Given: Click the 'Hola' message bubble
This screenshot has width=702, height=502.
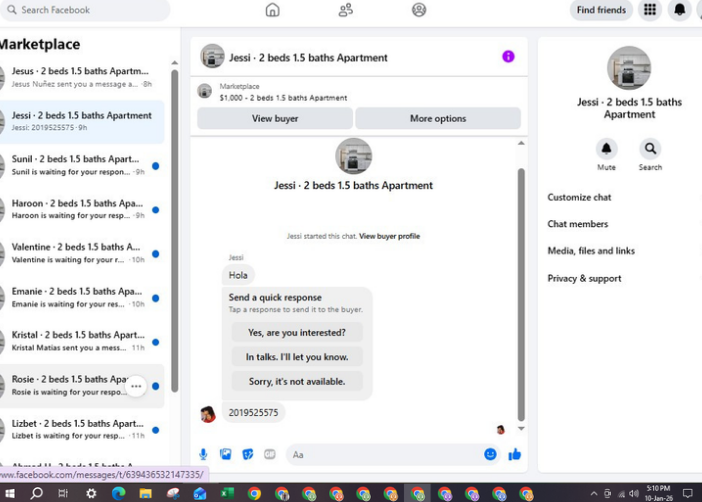Looking at the screenshot, I should pos(238,275).
